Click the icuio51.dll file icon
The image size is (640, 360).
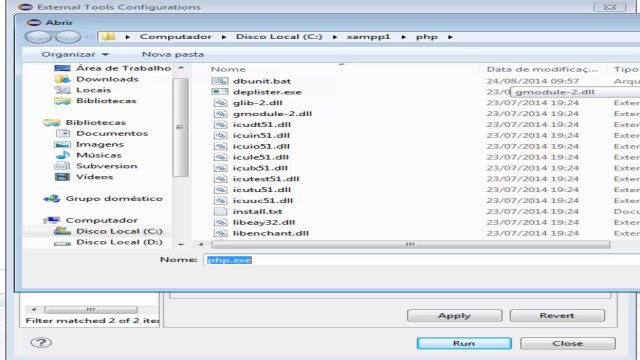[220, 146]
